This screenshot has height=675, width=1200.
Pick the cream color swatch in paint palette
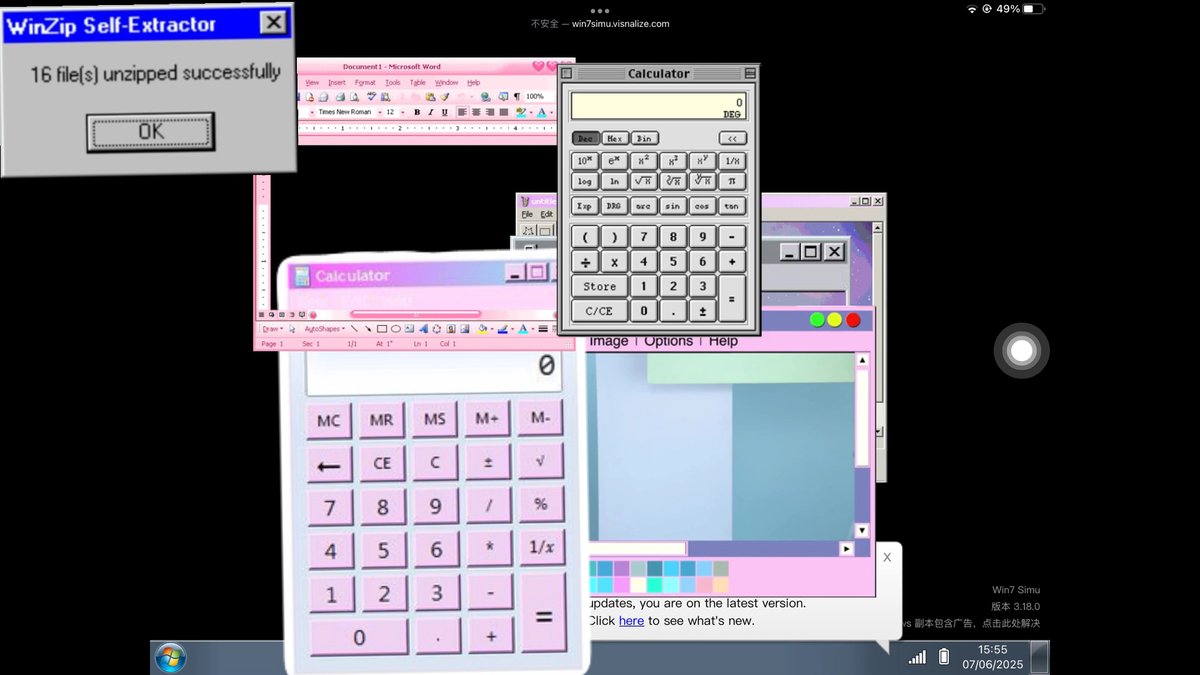tap(638, 585)
